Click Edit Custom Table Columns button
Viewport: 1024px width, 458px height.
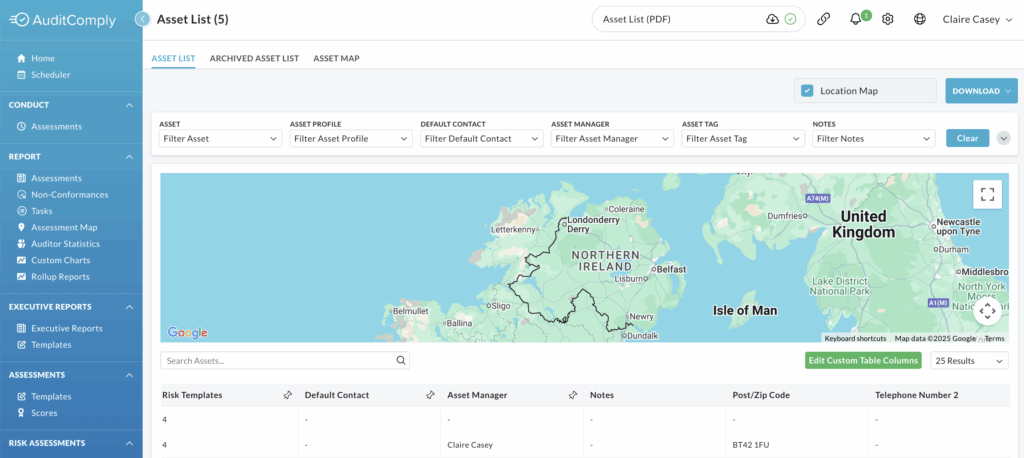point(862,360)
